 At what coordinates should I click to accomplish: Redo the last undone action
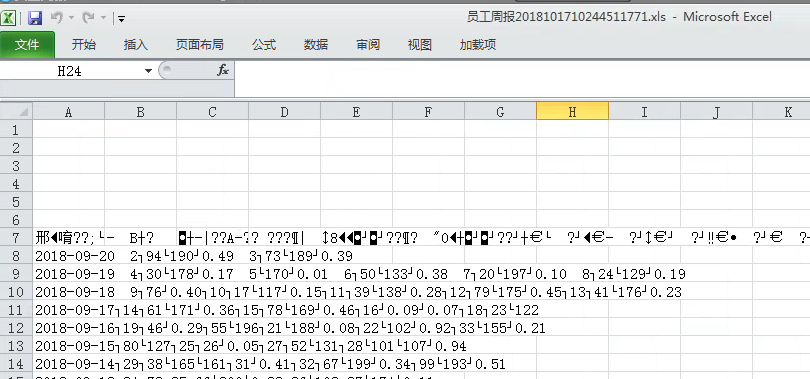[88, 18]
